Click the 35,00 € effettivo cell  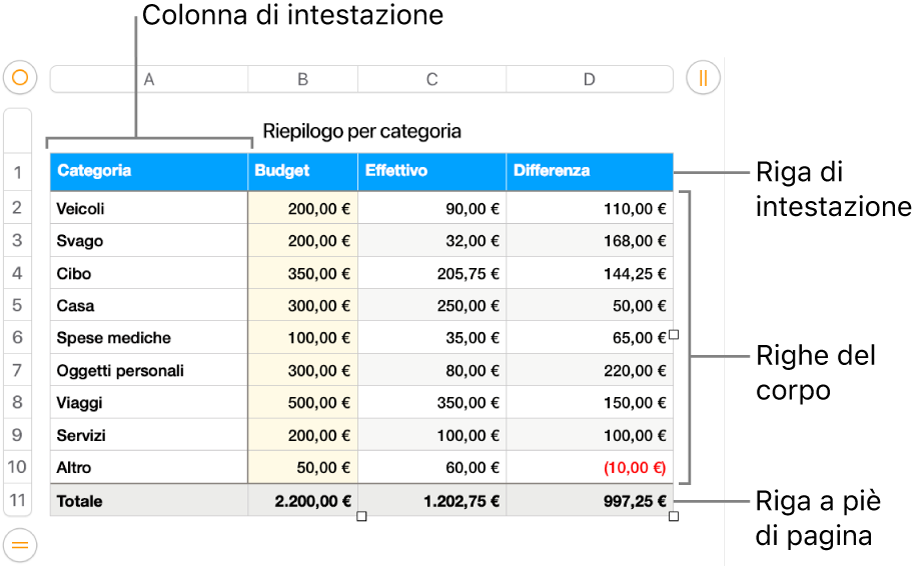tap(432, 337)
